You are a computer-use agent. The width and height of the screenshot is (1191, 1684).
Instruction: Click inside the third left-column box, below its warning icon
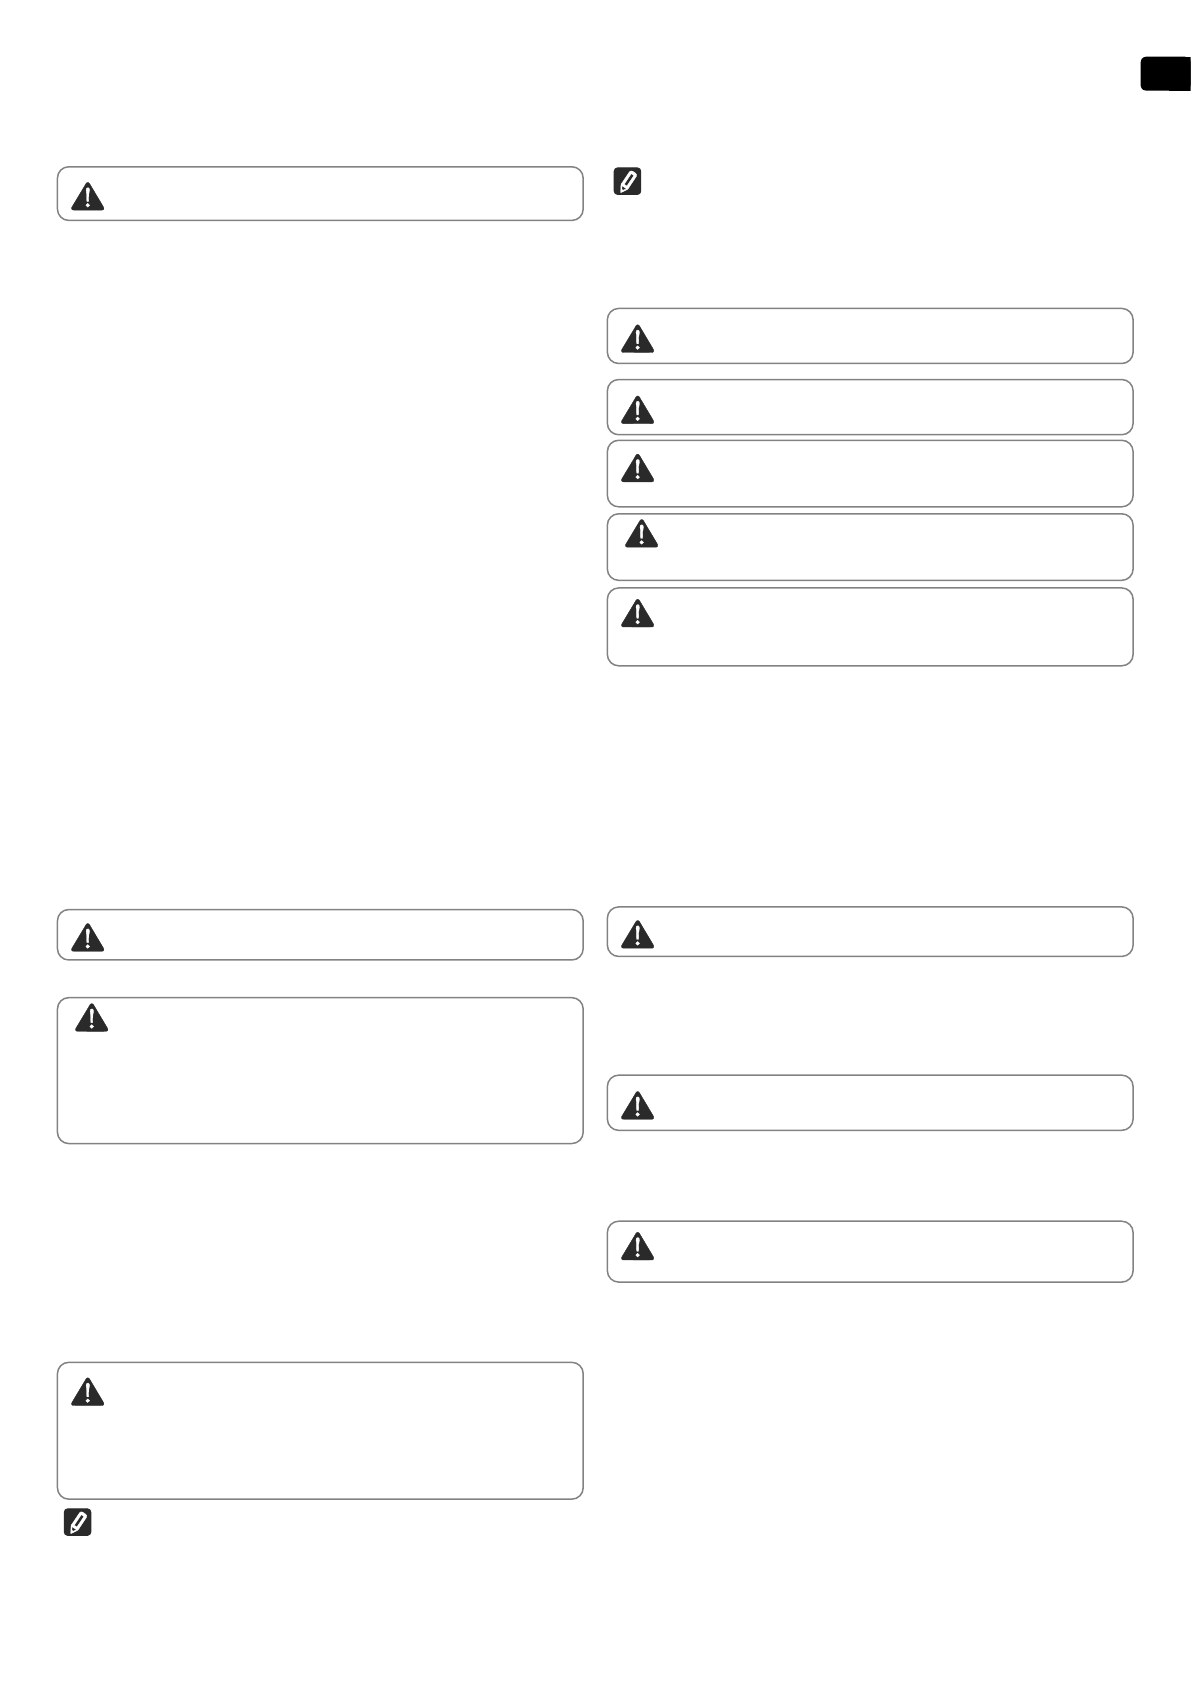pyautogui.click(x=320, y=1090)
